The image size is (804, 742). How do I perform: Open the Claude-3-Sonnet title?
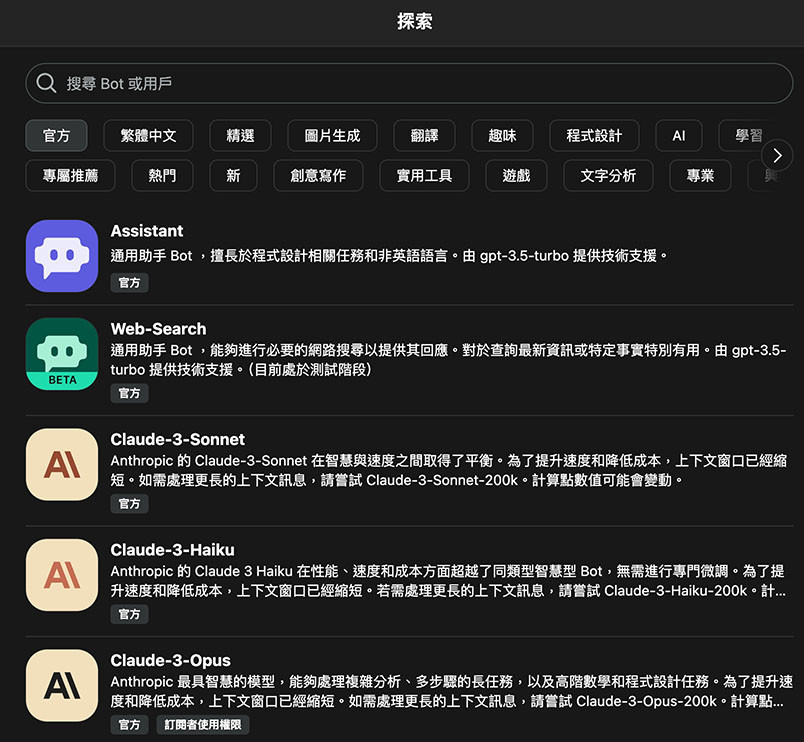[x=177, y=439]
